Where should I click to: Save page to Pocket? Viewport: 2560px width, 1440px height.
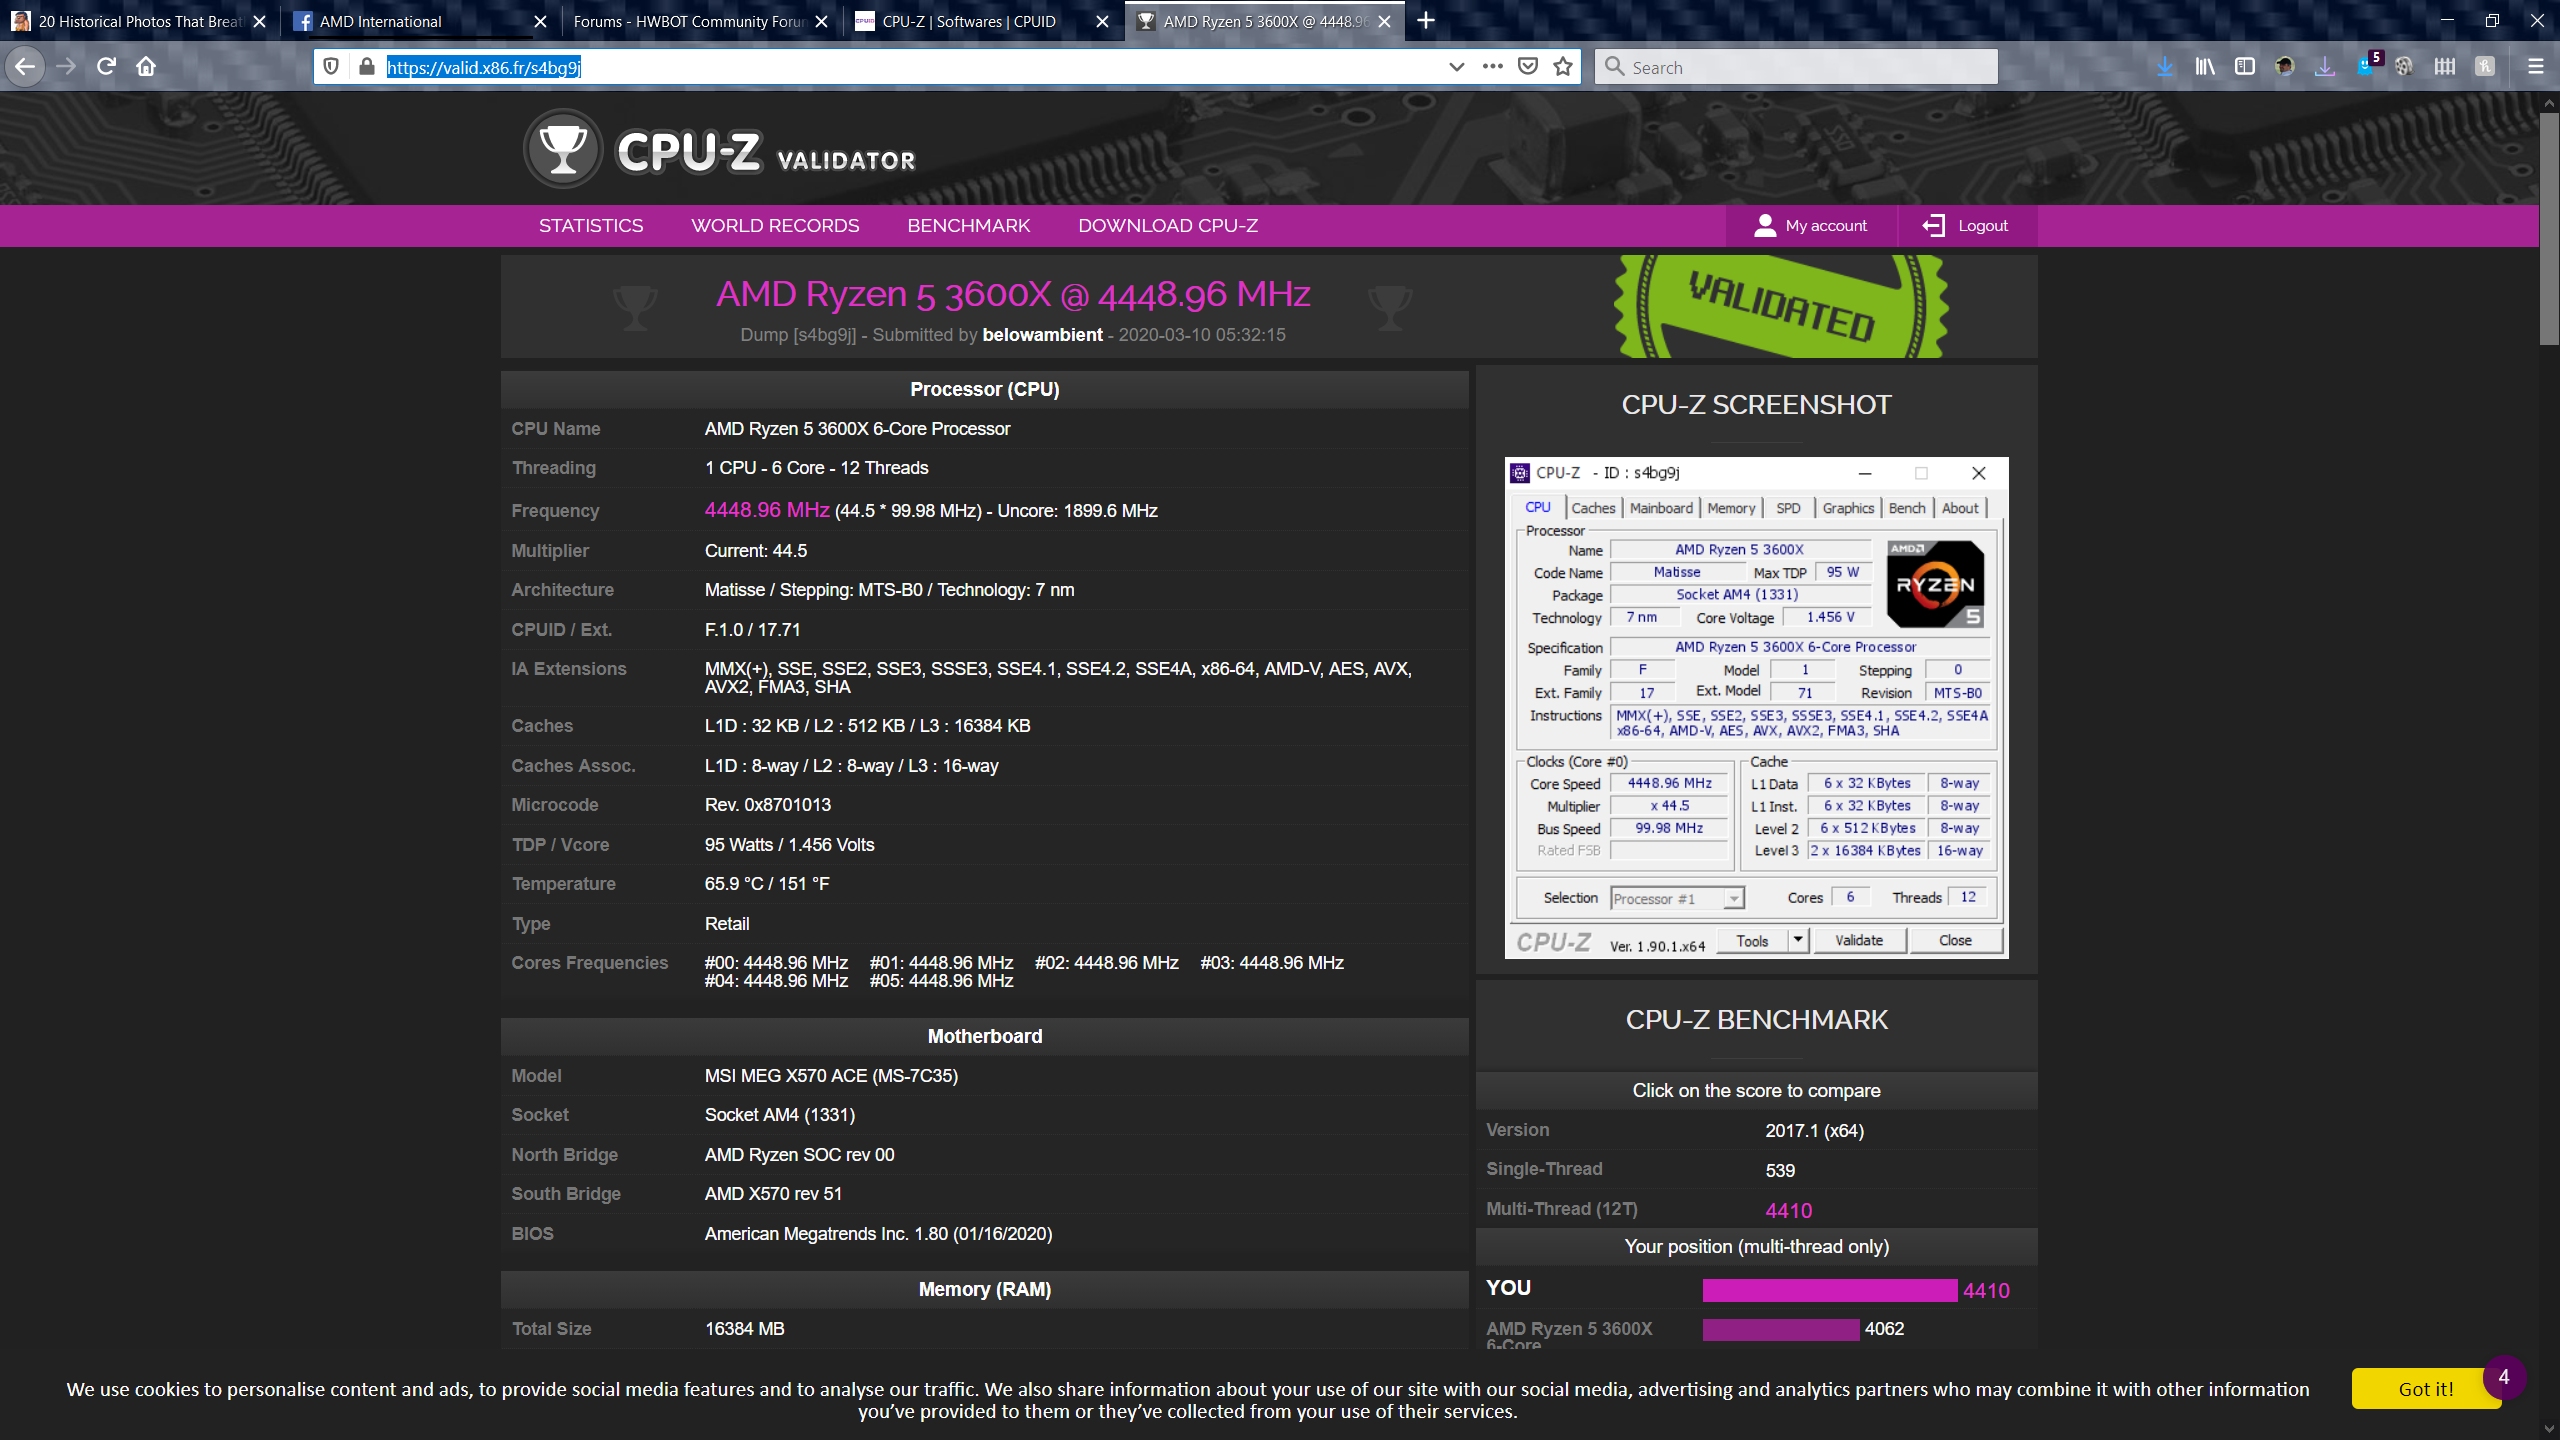pyautogui.click(x=1528, y=67)
